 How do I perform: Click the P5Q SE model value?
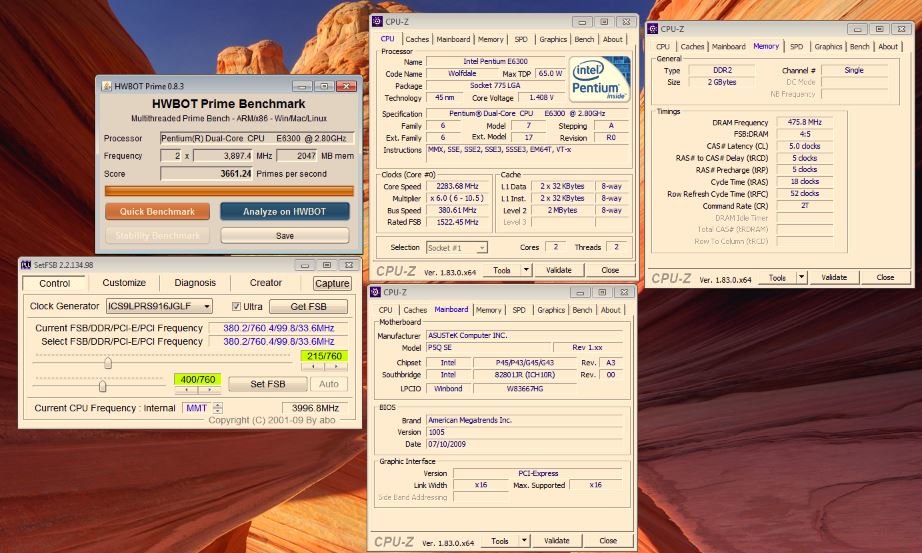[x=489, y=348]
